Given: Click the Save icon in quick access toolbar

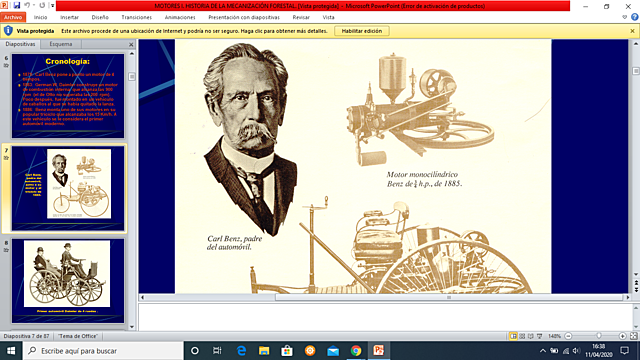Looking at the screenshot, I should pyautogui.click(x=17, y=5).
